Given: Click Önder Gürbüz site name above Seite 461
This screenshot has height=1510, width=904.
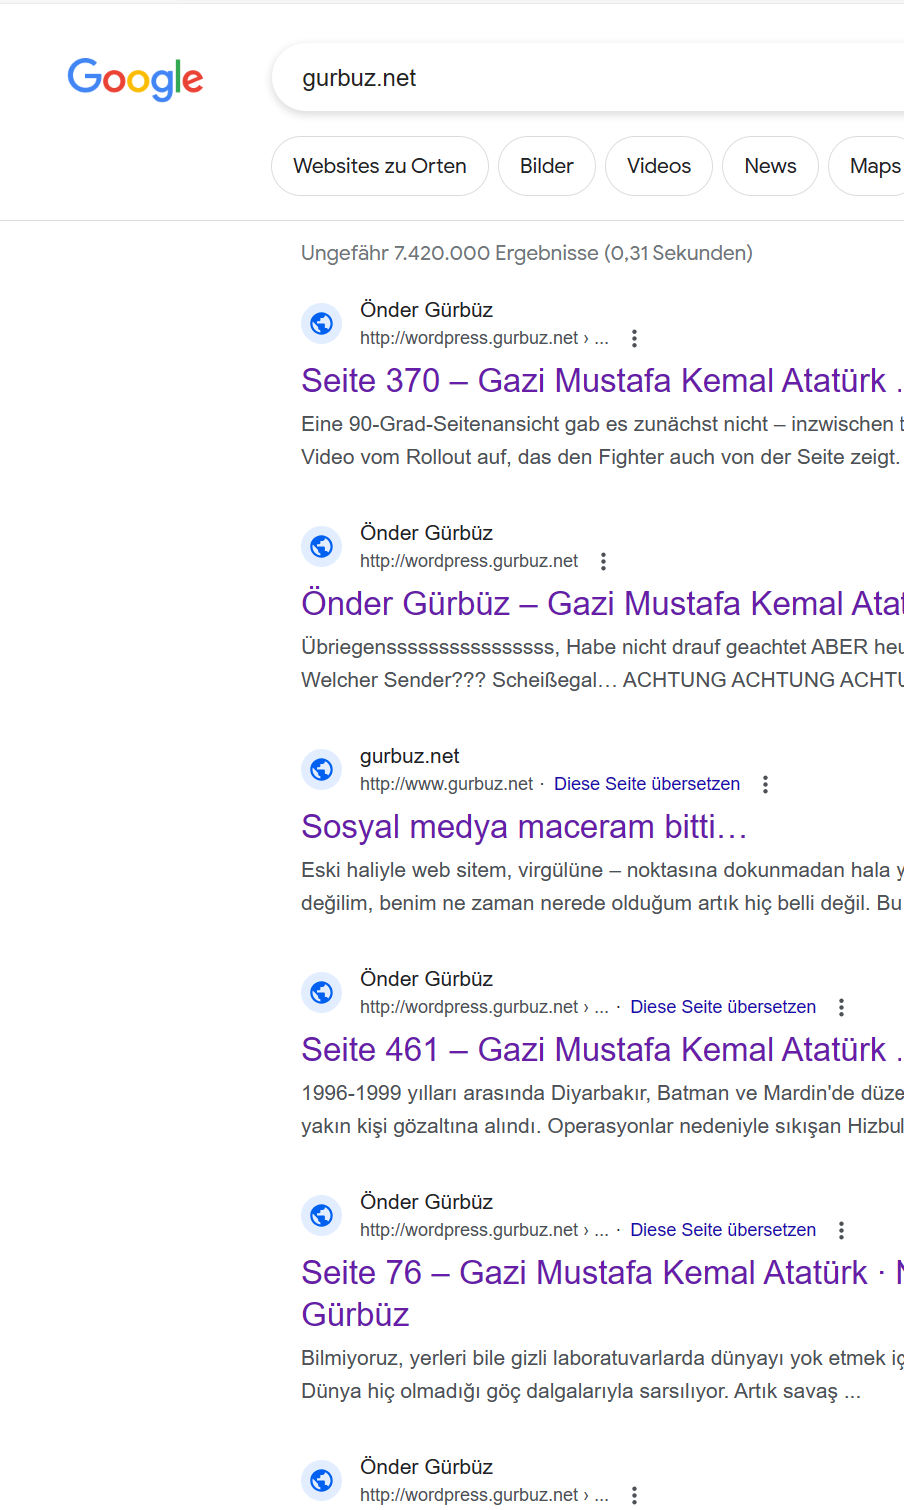Looking at the screenshot, I should pos(427,979).
